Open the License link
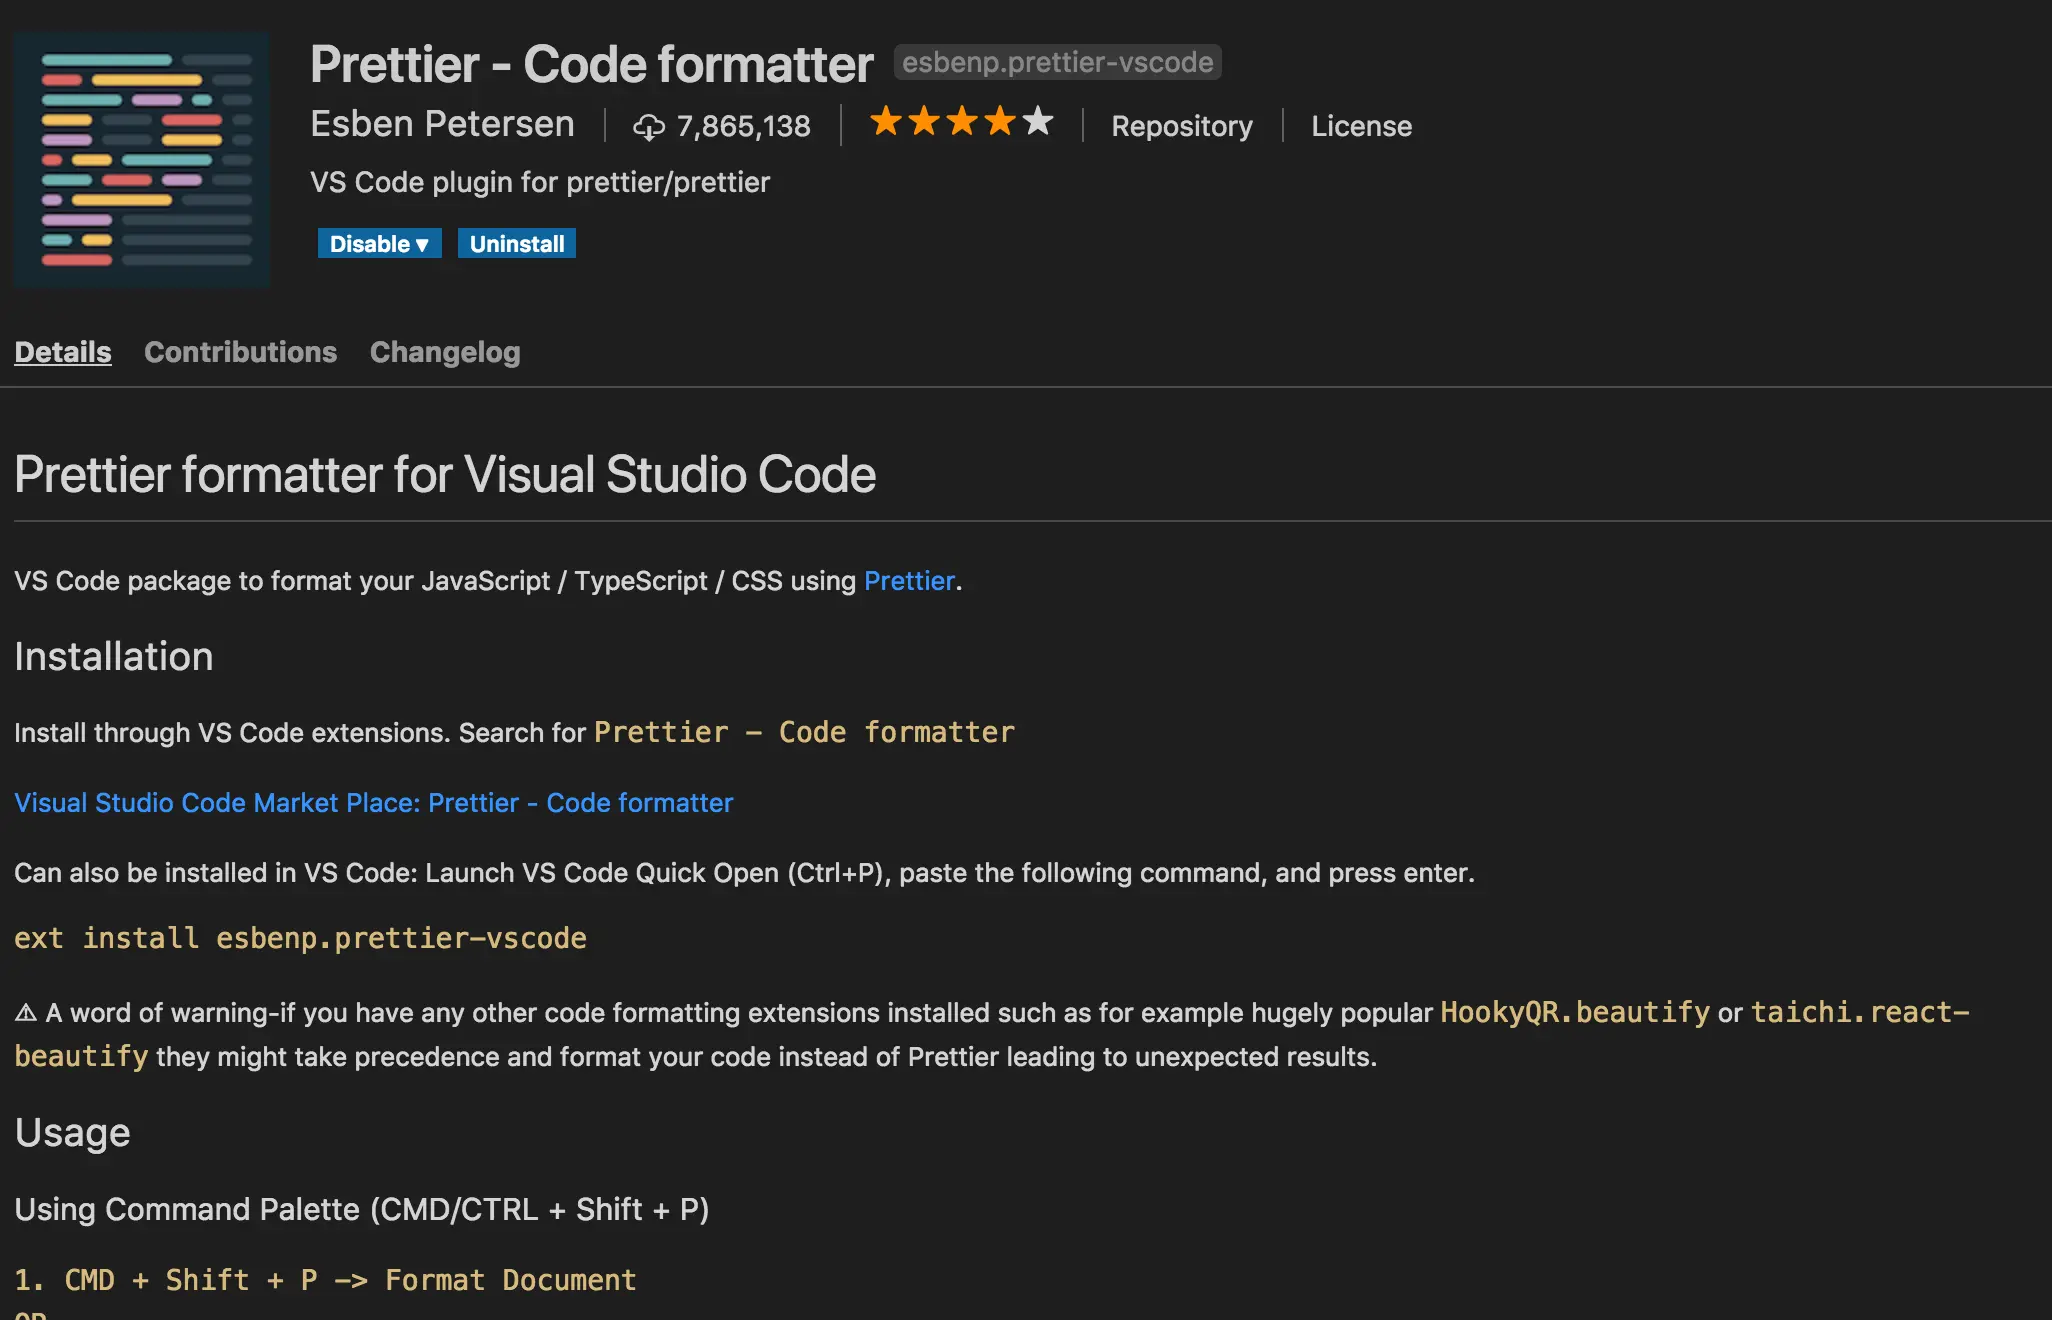 click(x=1361, y=126)
